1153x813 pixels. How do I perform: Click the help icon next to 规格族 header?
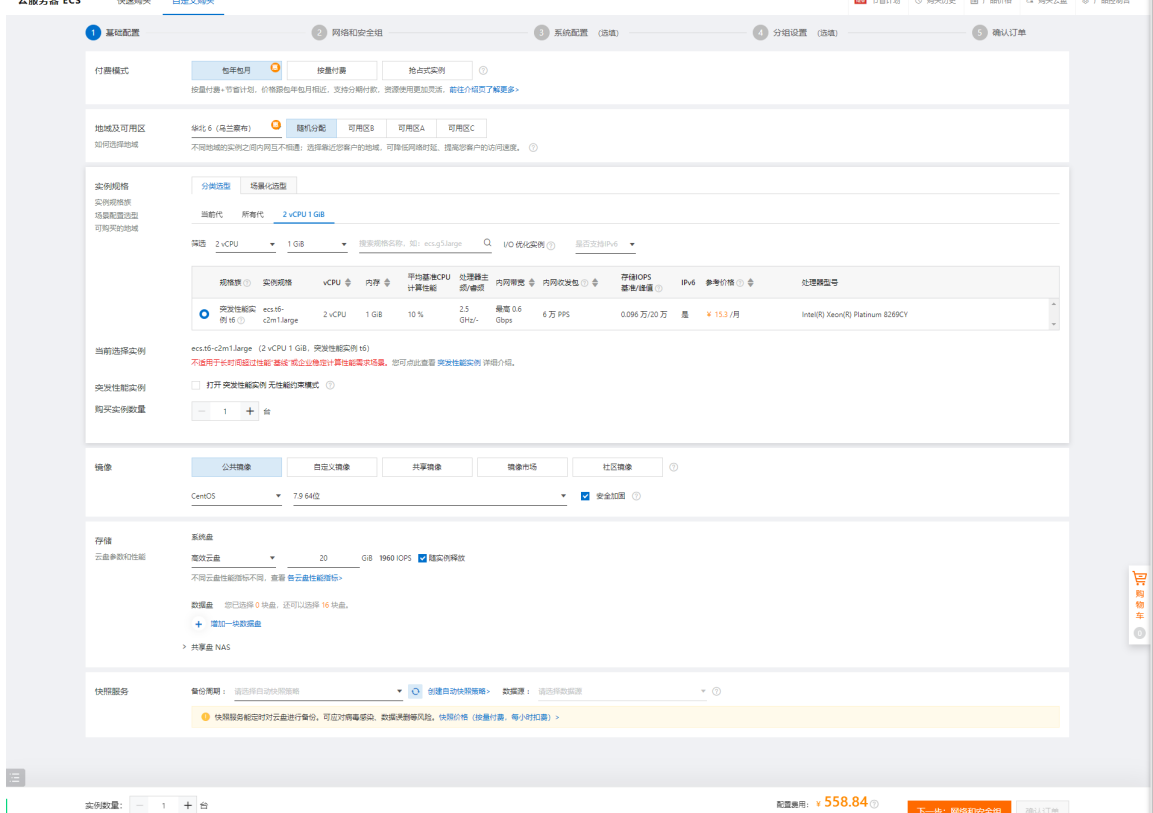247,283
